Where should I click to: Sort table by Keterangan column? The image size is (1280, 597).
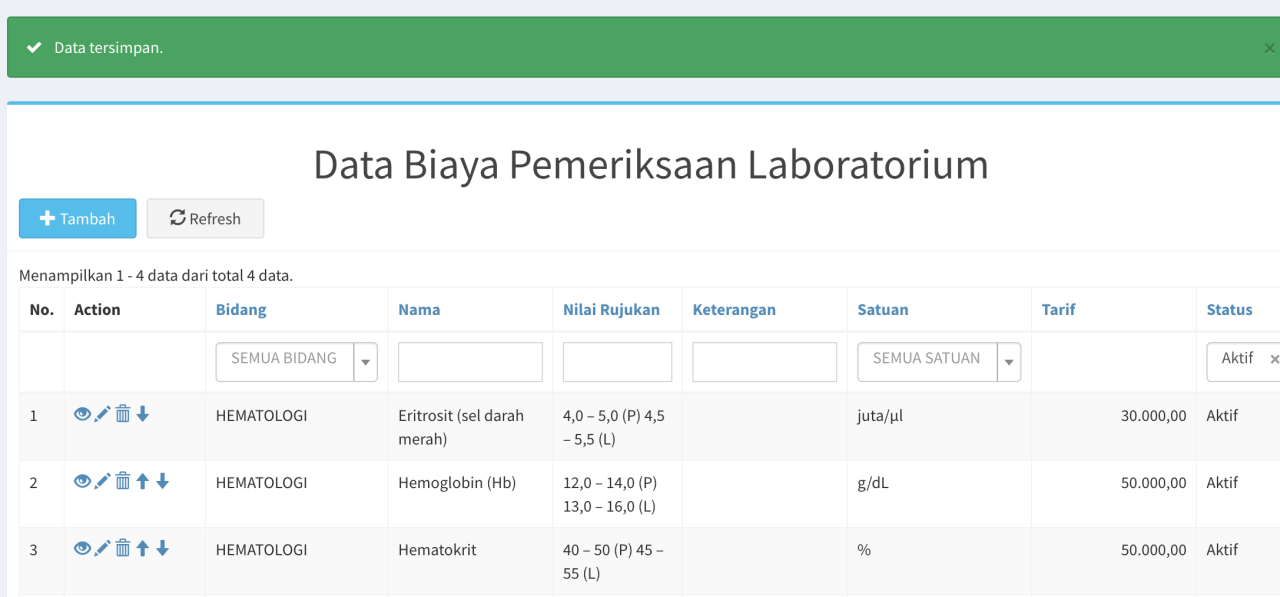(734, 310)
